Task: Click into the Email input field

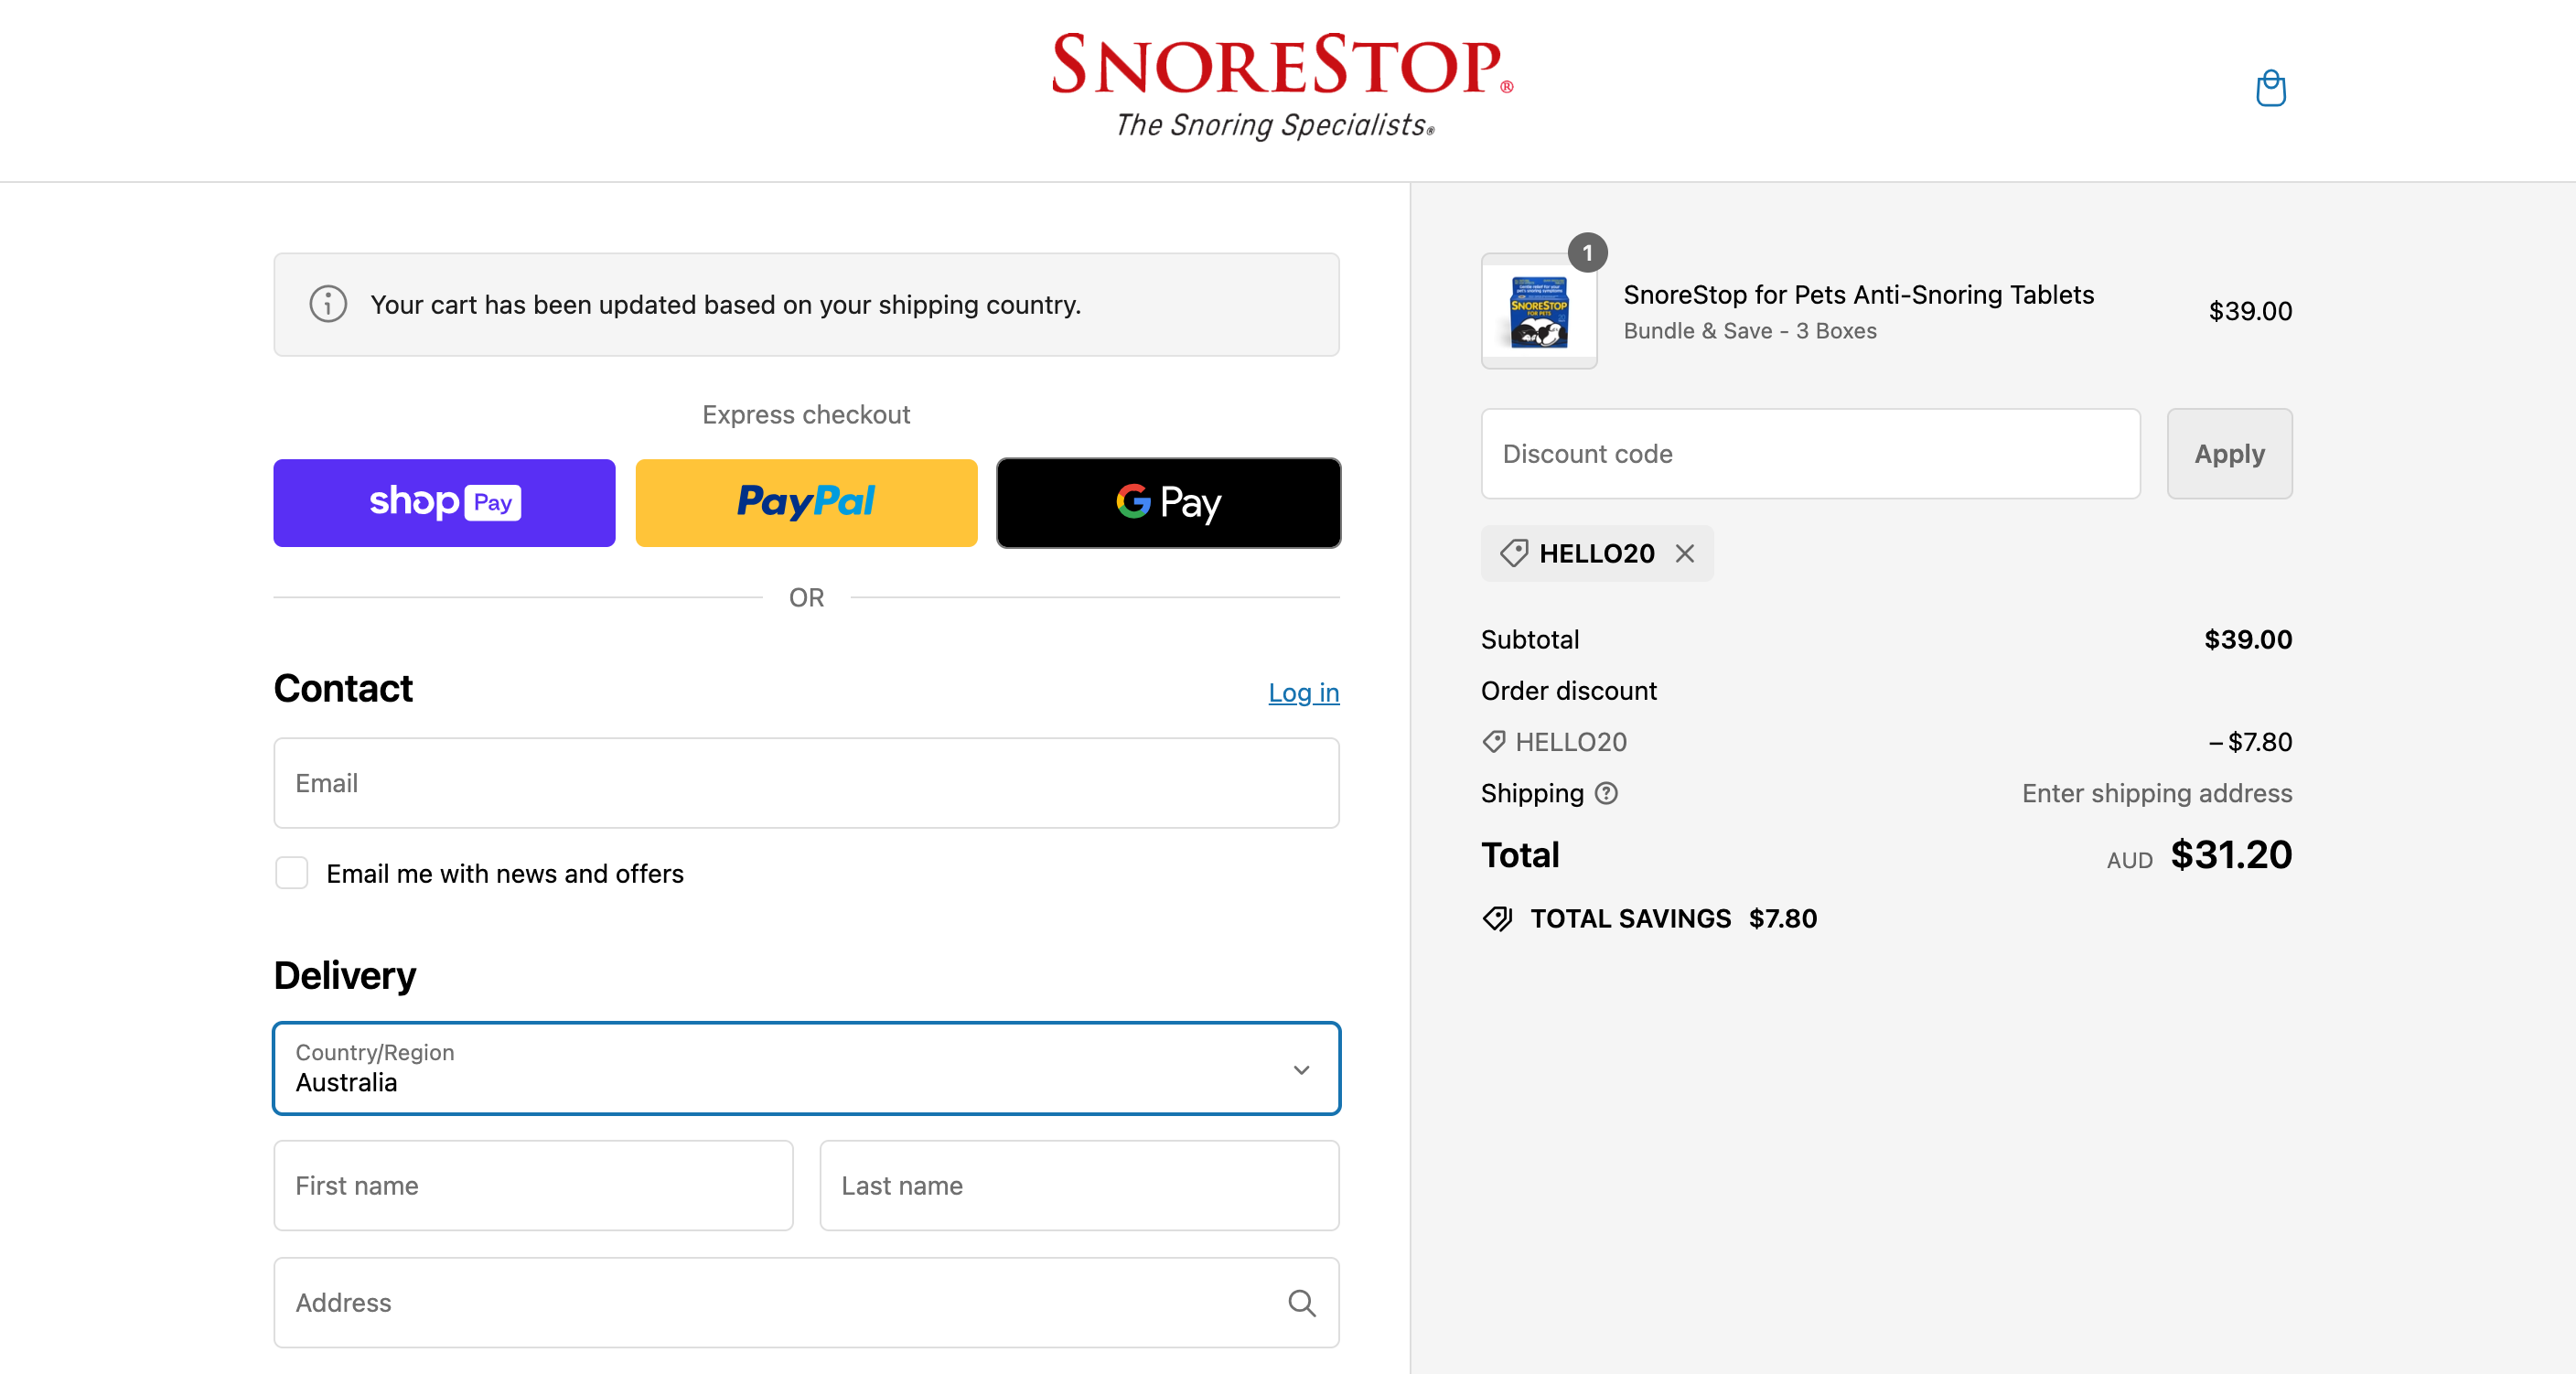Action: click(x=806, y=782)
